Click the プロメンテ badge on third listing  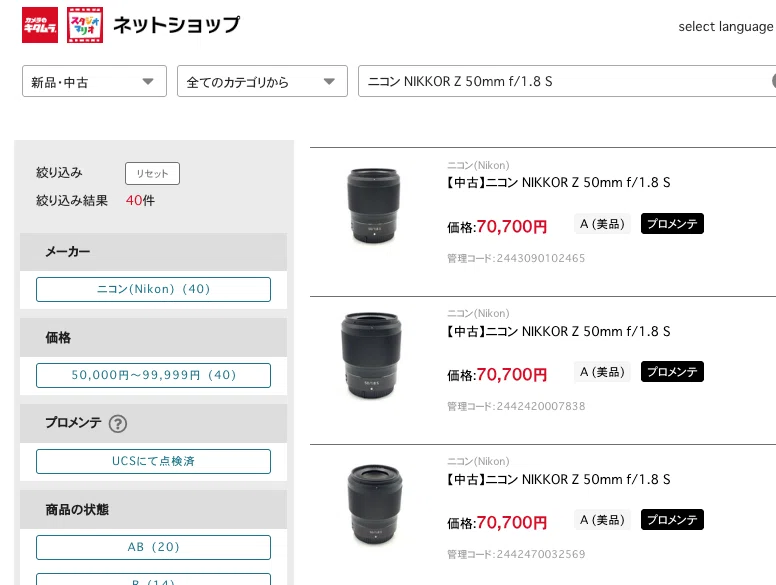click(x=672, y=520)
